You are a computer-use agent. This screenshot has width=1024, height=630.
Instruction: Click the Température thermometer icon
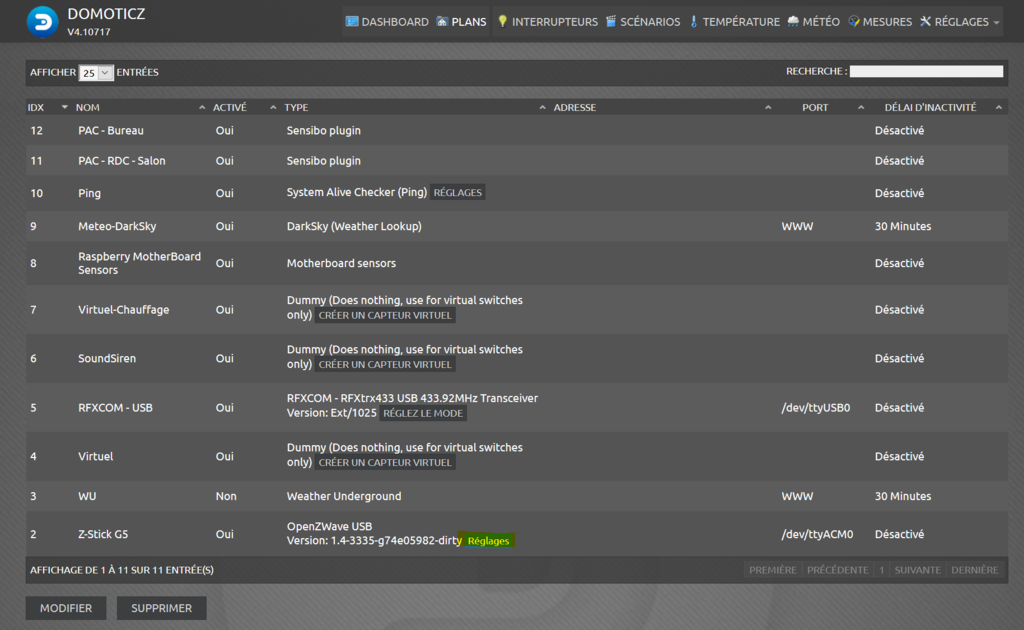[693, 21]
